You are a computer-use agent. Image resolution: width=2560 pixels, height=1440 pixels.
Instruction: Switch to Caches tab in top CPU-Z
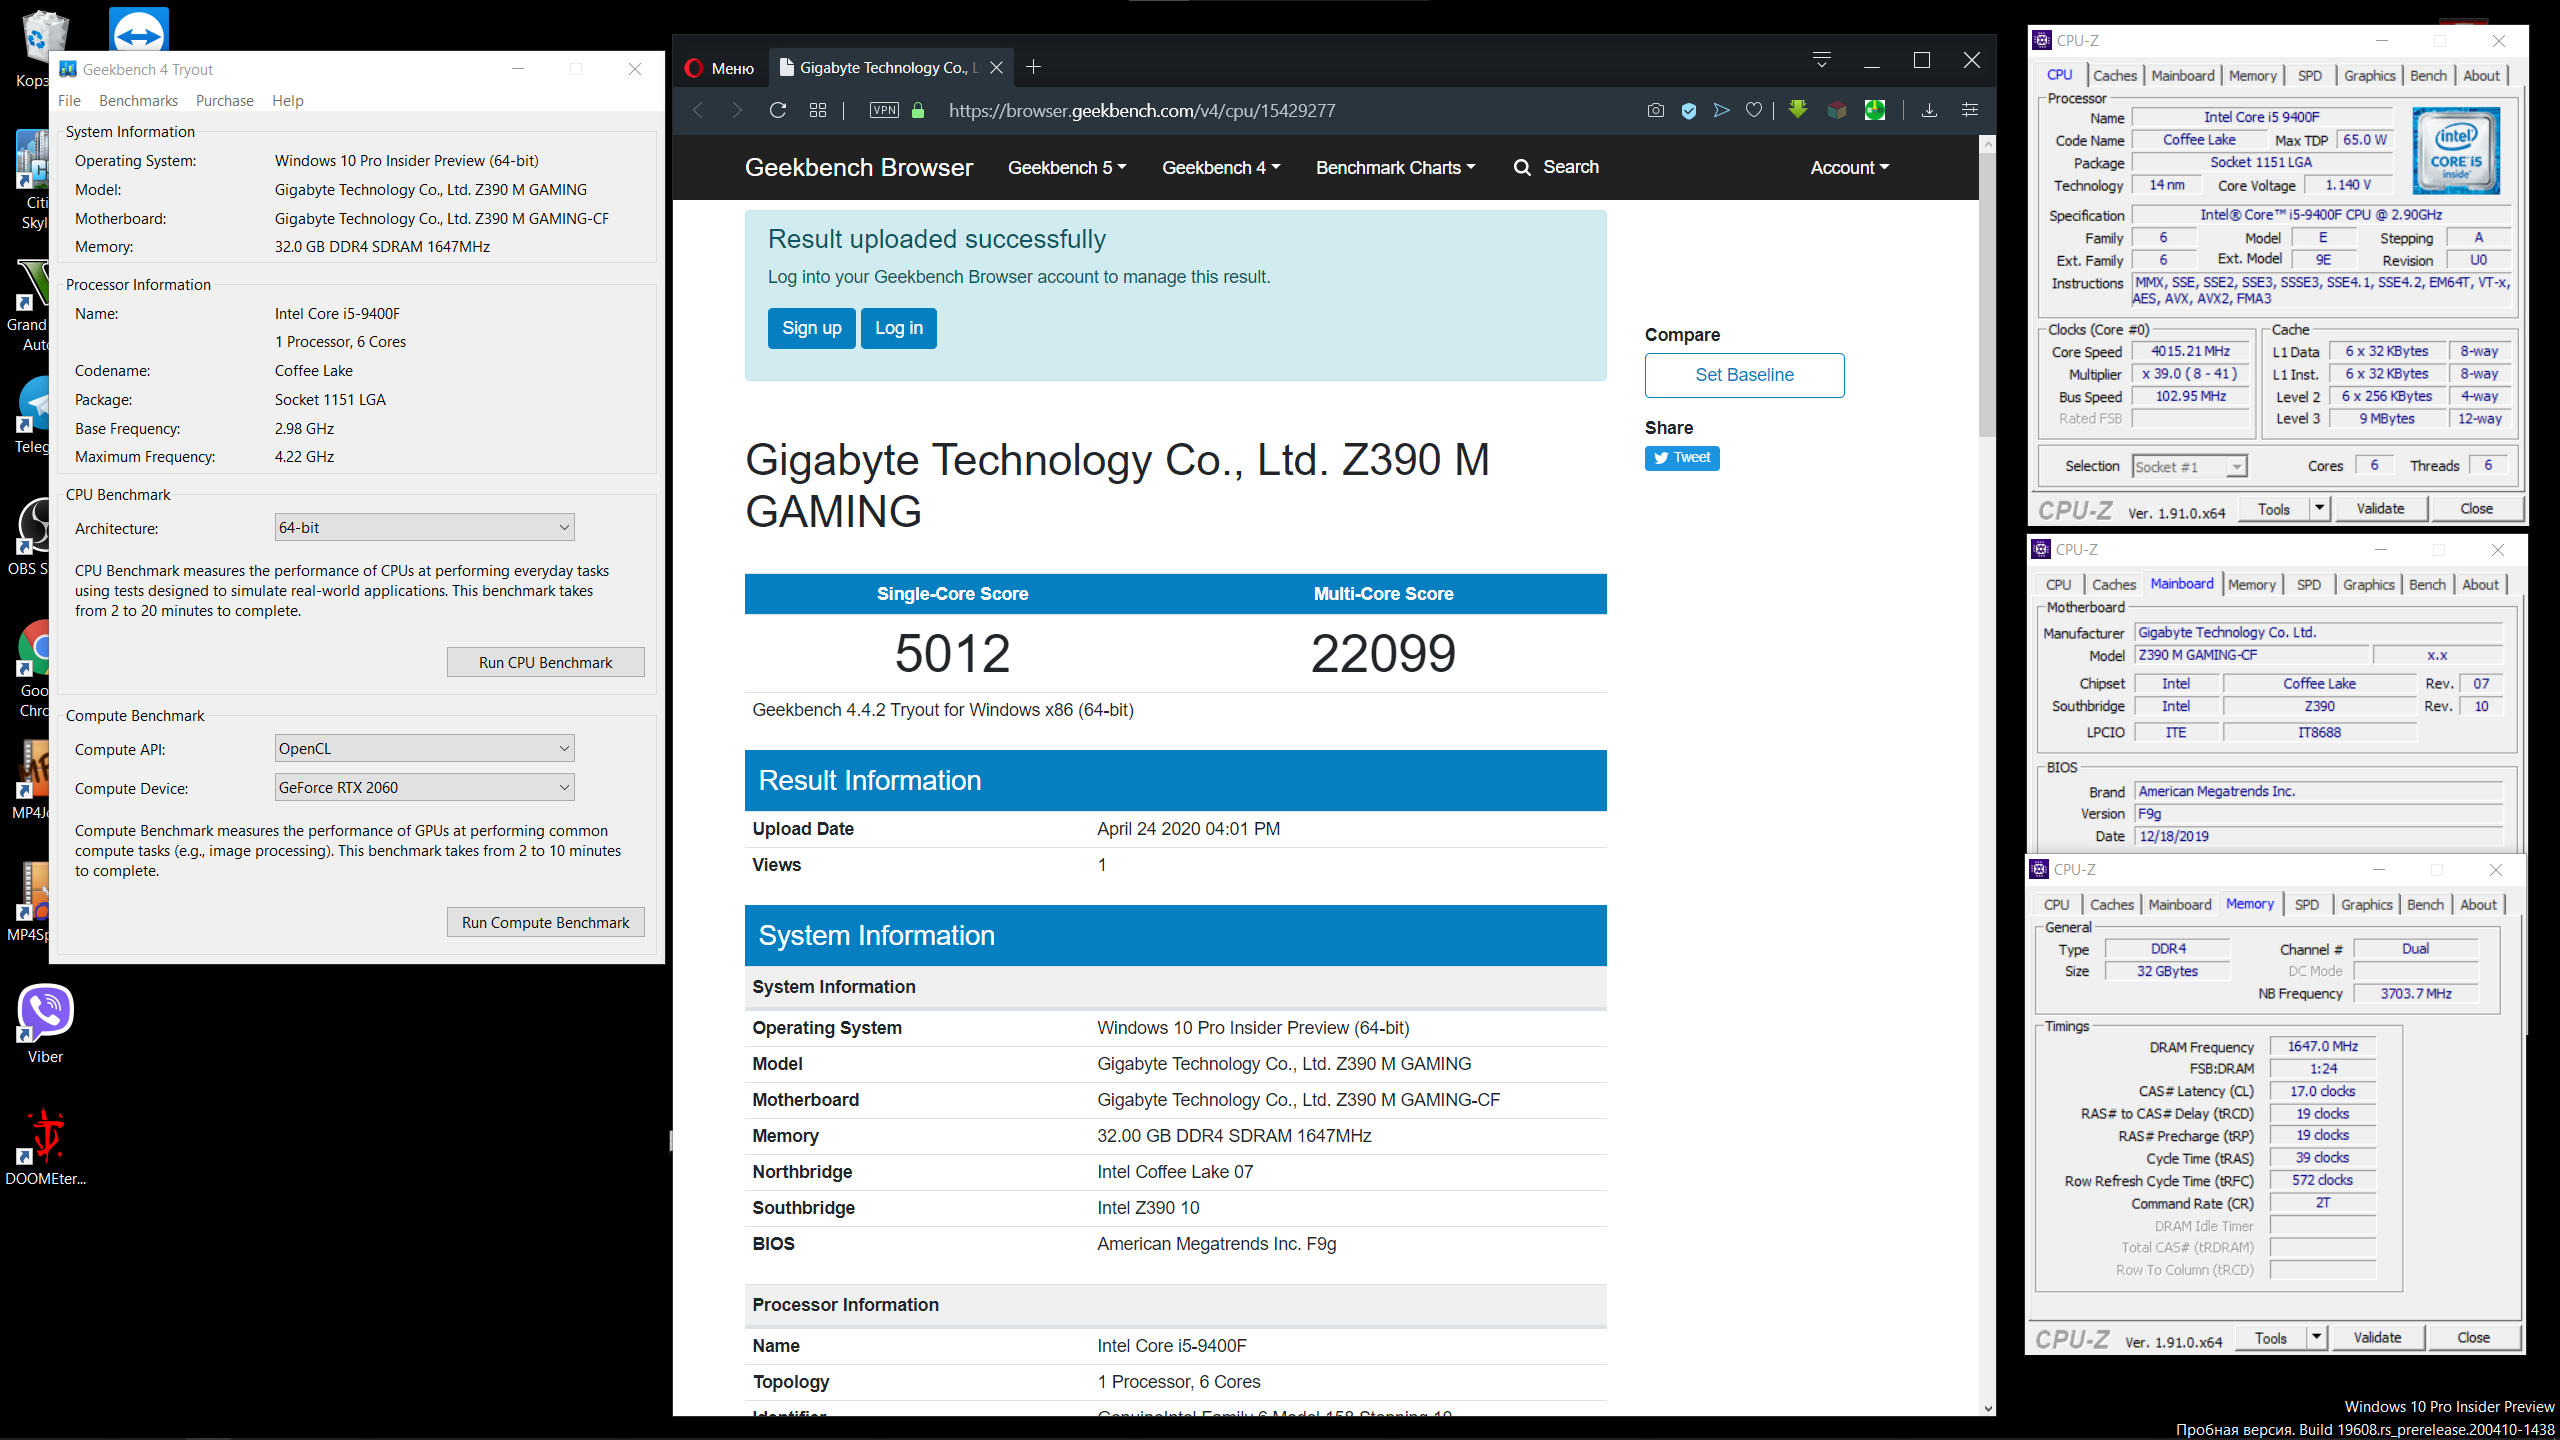pos(2115,75)
